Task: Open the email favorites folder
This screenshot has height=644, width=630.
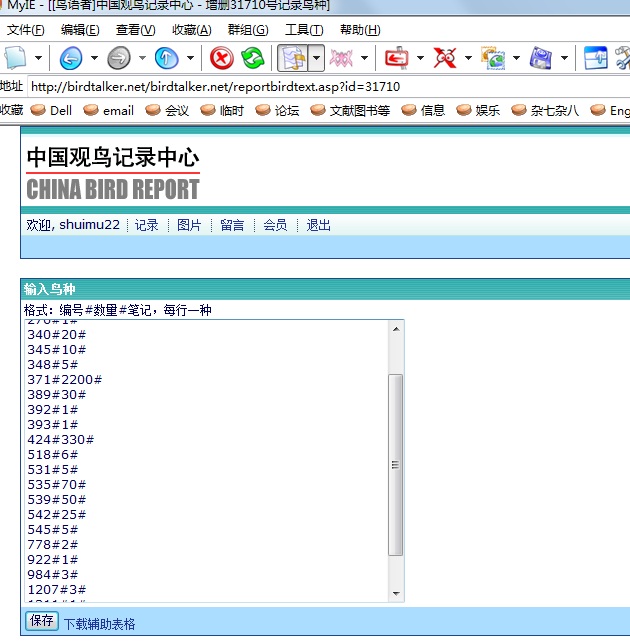Action: coord(108,111)
